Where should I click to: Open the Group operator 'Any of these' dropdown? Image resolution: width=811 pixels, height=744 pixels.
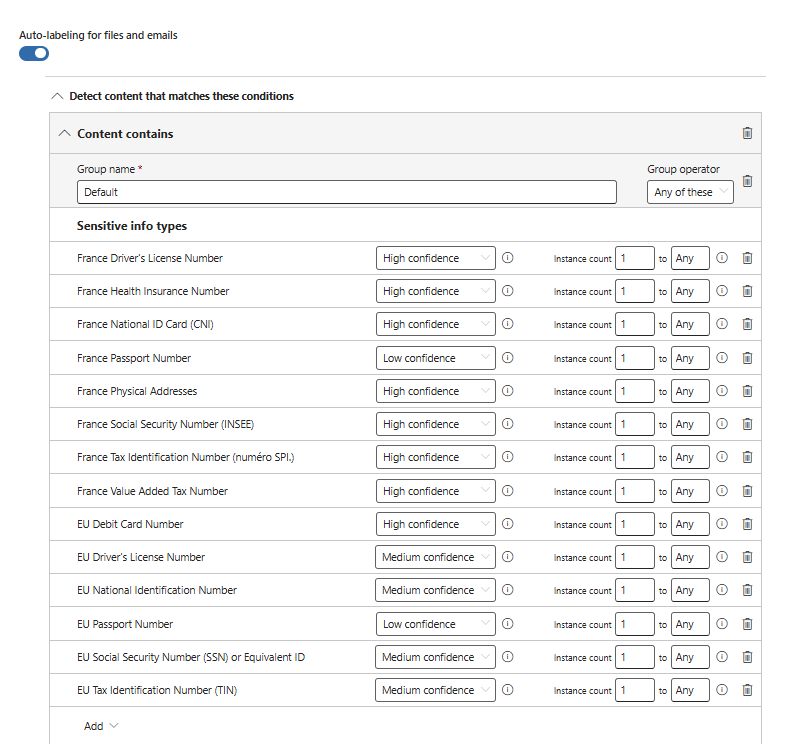(690, 192)
